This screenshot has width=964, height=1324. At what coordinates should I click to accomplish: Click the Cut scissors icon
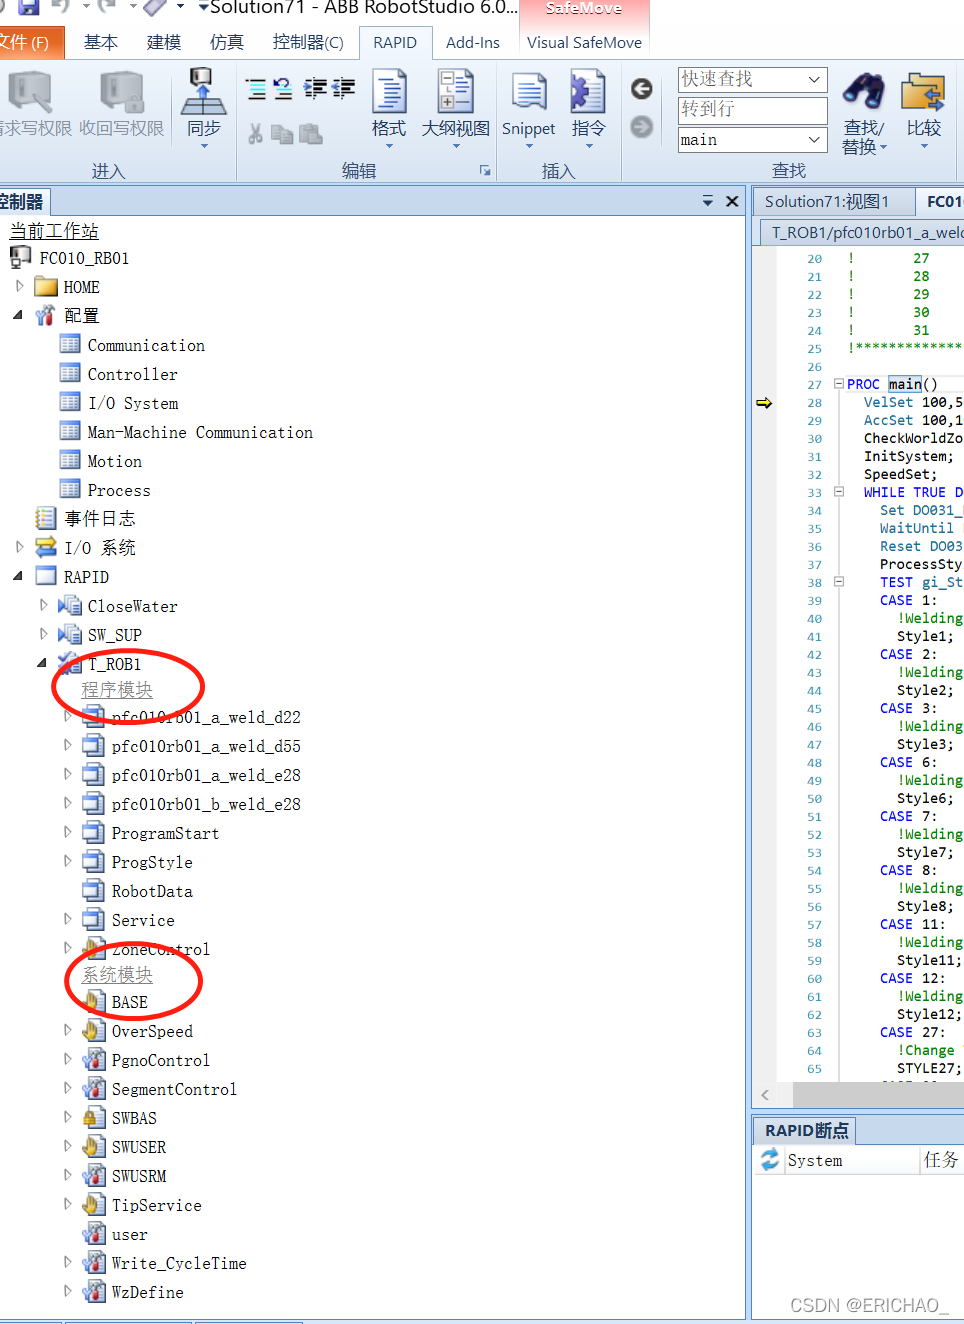click(x=256, y=133)
